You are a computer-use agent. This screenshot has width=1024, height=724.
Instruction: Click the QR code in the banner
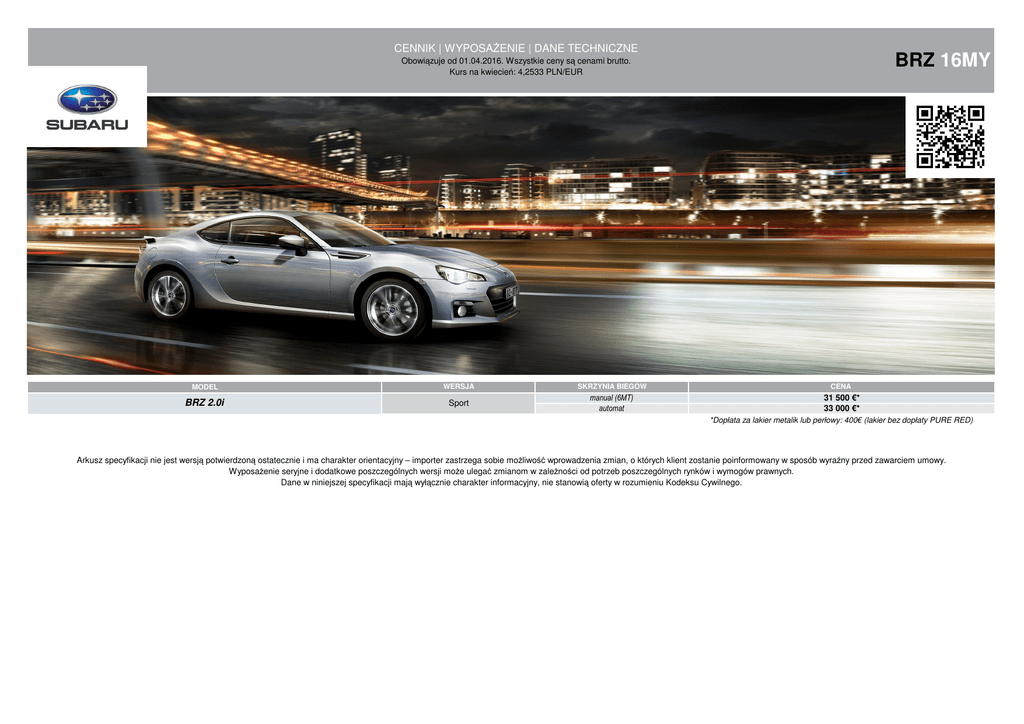(x=950, y=137)
